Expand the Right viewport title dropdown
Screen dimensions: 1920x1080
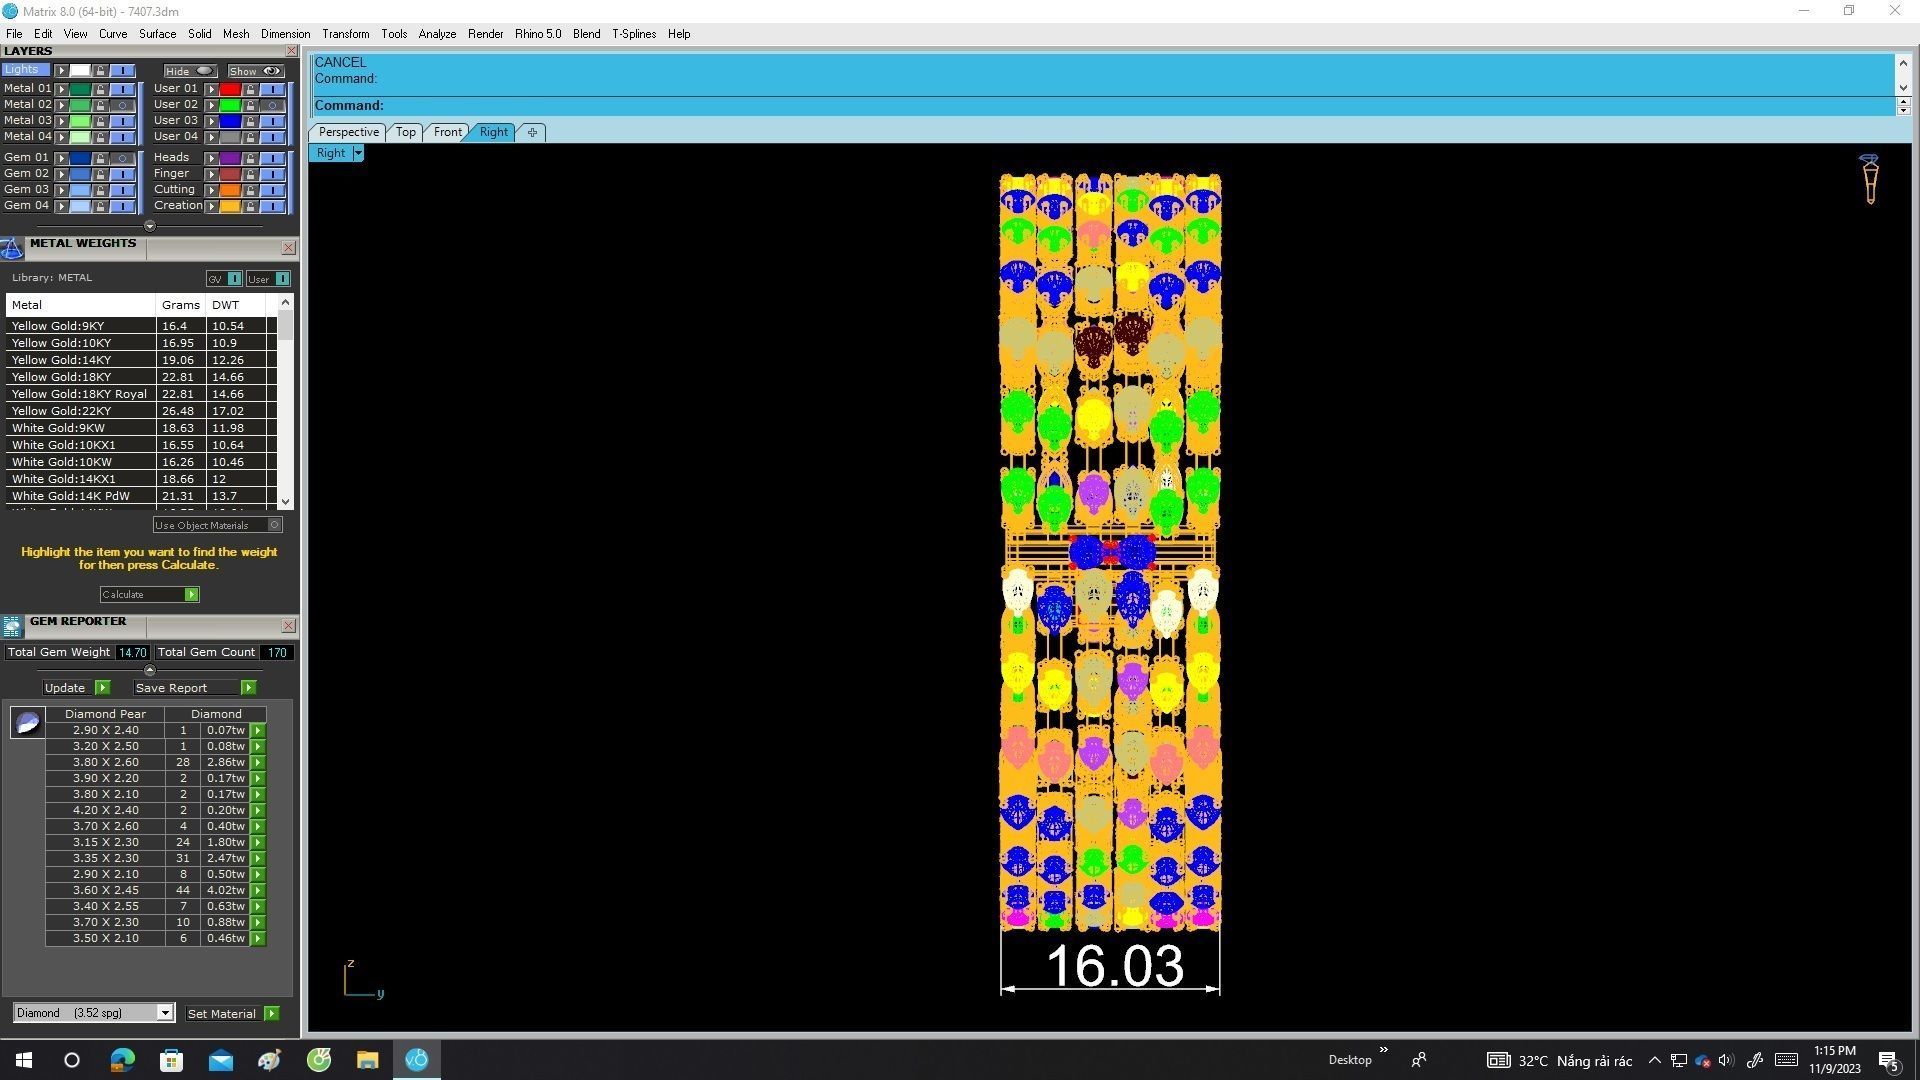pyautogui.click(x=358, y=153)
